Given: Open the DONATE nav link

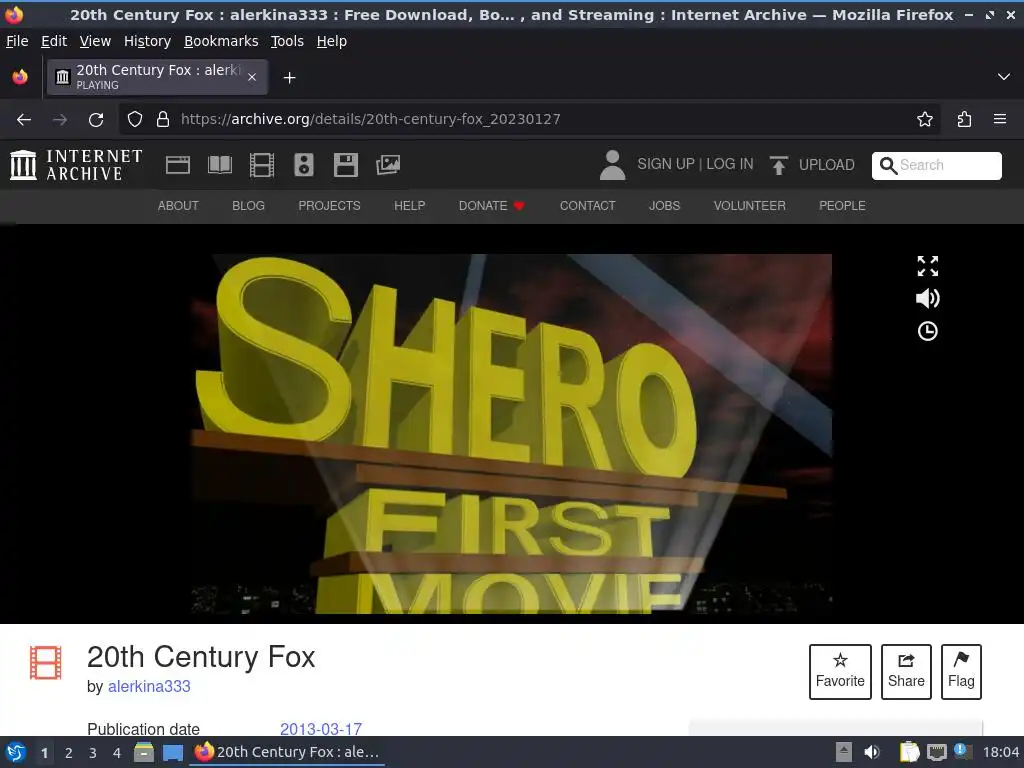Looking at the screenshot, I should (x=491, y=206).
